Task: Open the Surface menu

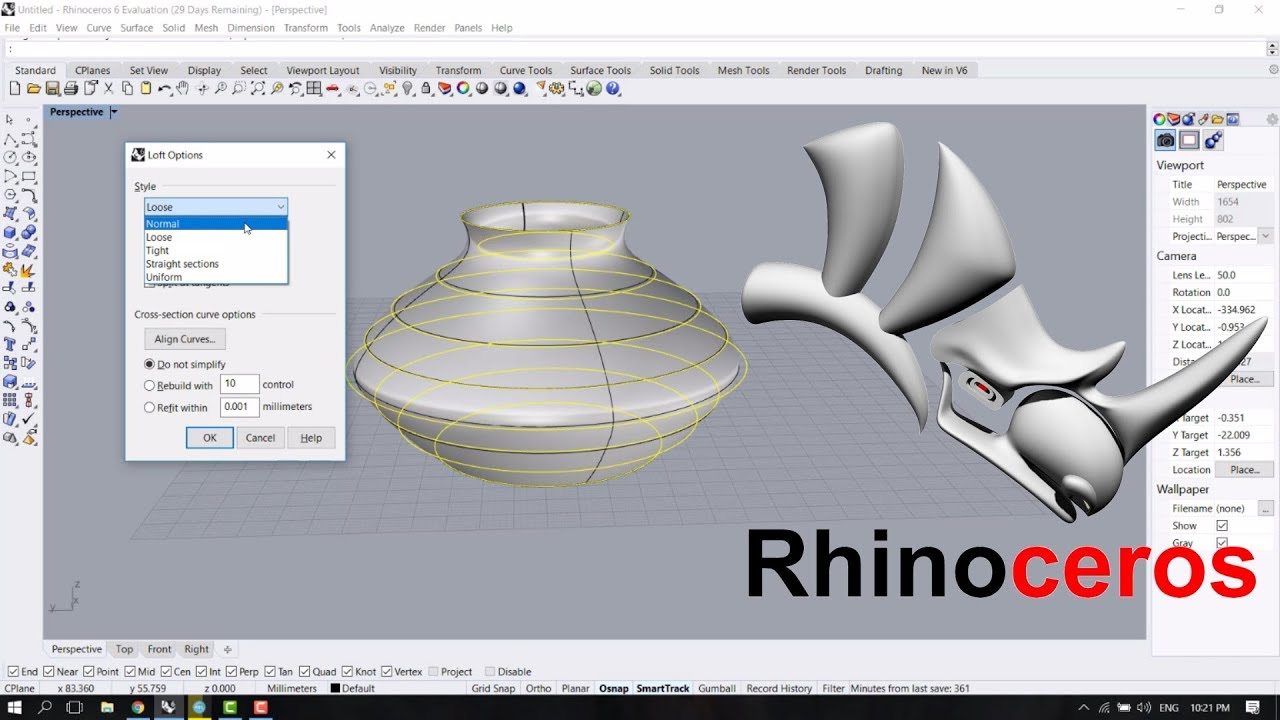Action: (x=137, y=28)
